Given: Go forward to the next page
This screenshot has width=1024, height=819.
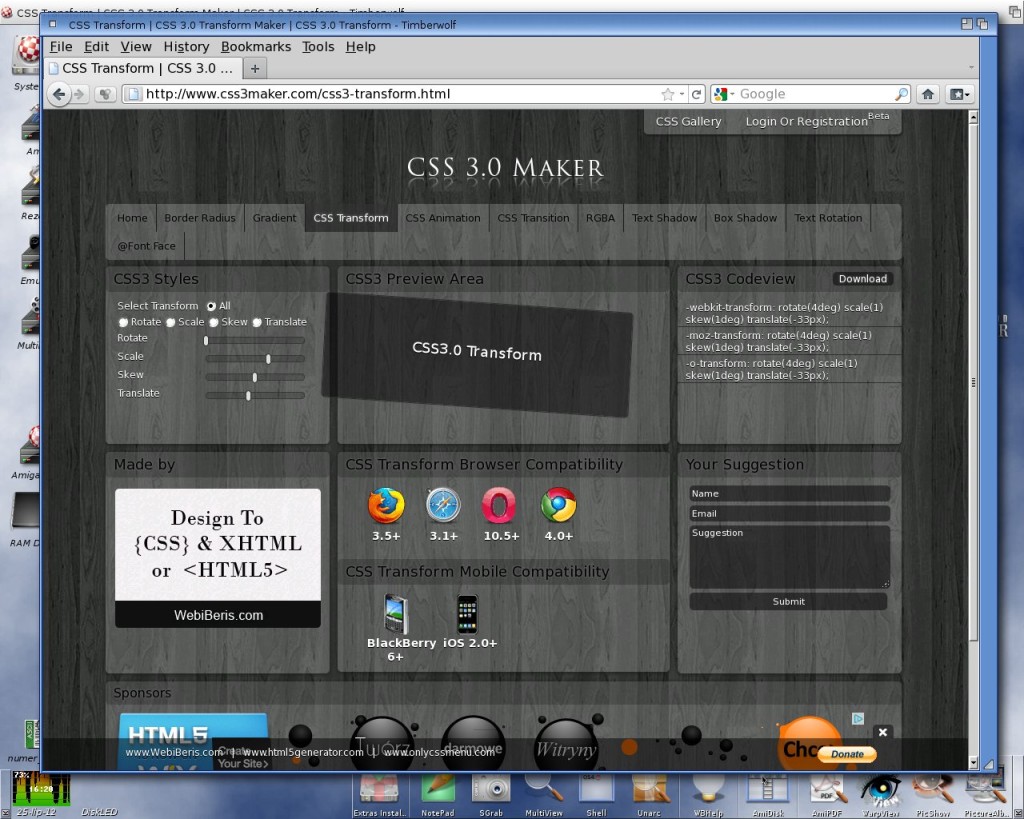Looking at the screenshot, I should click(80, 94).
